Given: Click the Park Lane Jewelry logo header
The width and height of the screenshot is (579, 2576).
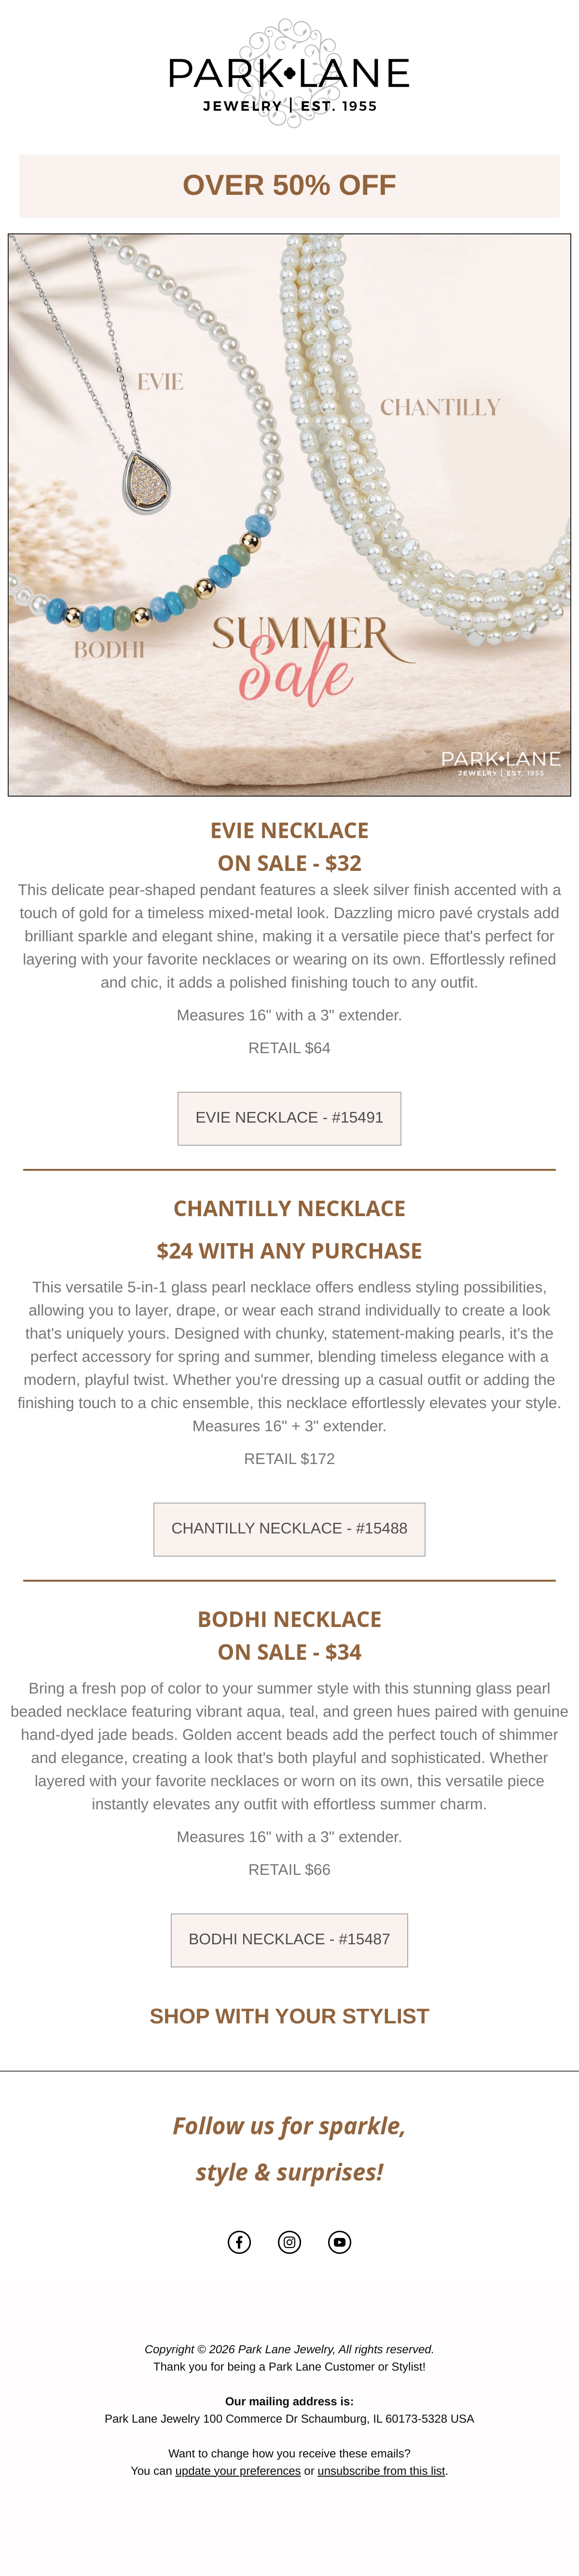Looking at the screenshot, I should click(289, 73).
